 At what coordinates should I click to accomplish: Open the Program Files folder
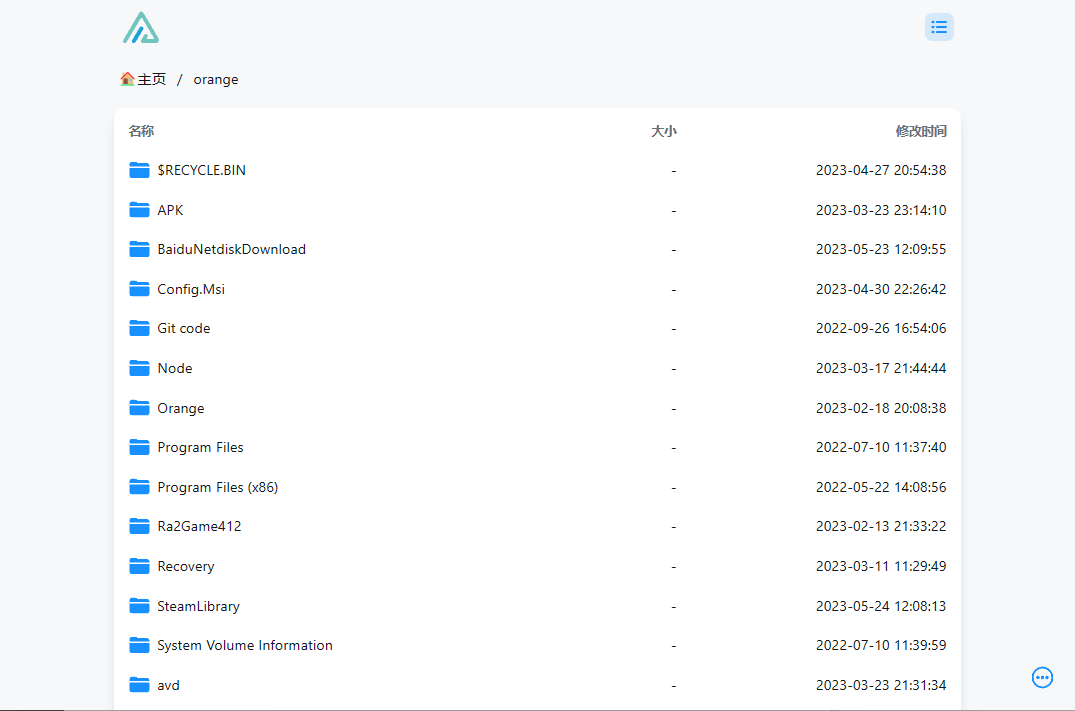(x=200, y=447)
